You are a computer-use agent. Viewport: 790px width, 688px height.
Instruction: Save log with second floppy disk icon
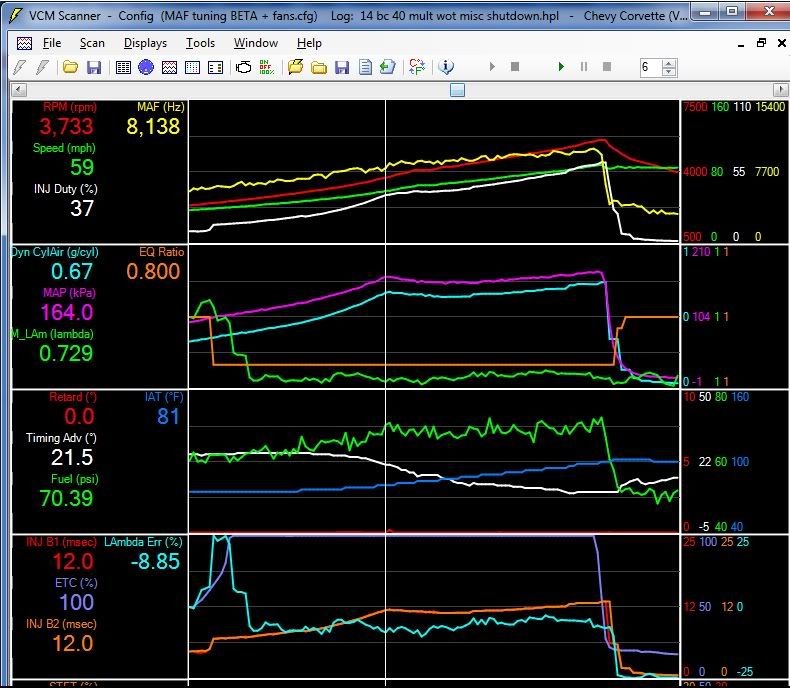click(x=342, y=67)
